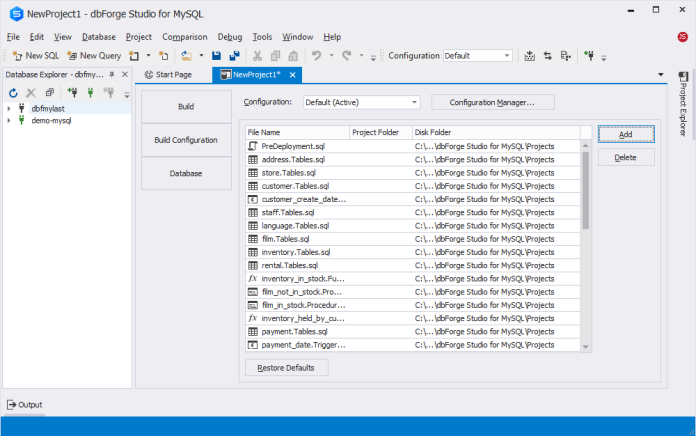Click the Save All icon
The height and width of the screenshot is (436, 696).
pos(234,56)
